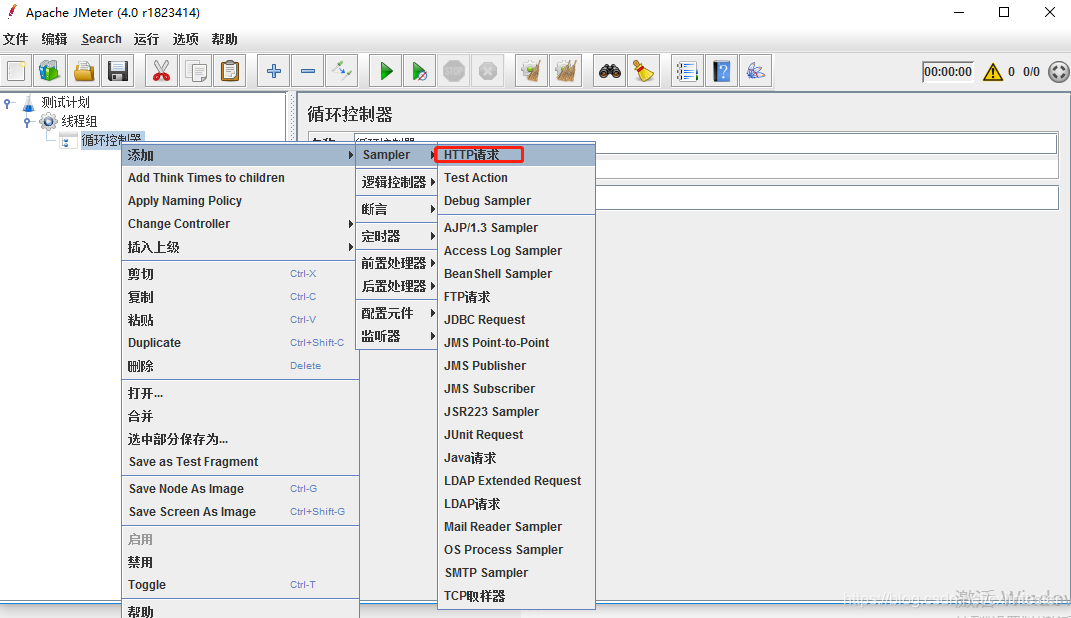This screenshot has width=1071, height=618.
Task: Choose Apply Naming Policy
Action: click(240, 201)
